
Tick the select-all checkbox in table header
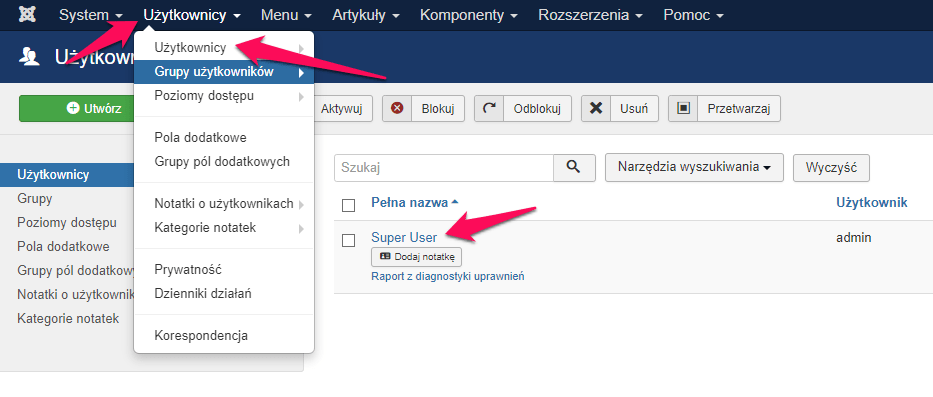pyautogui.click(x=349, y=205)
